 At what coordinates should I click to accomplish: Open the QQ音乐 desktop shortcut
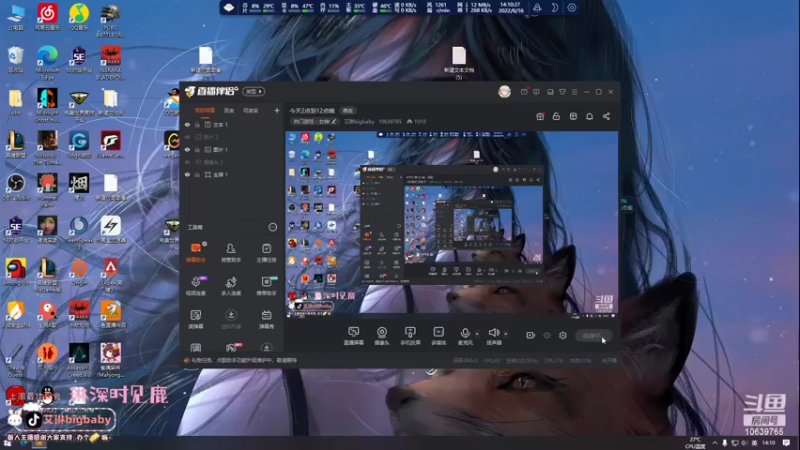pos(79,16)
